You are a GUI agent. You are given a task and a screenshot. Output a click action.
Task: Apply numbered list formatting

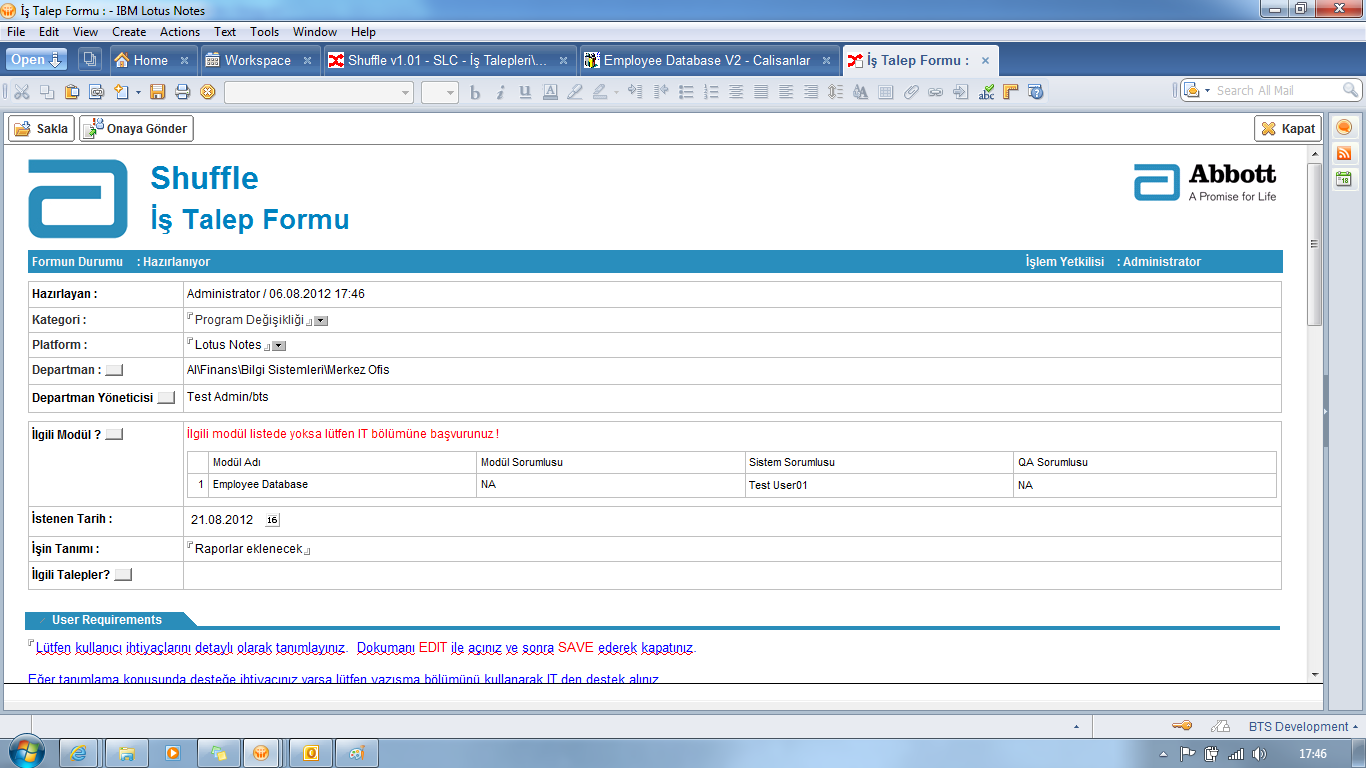711,92
